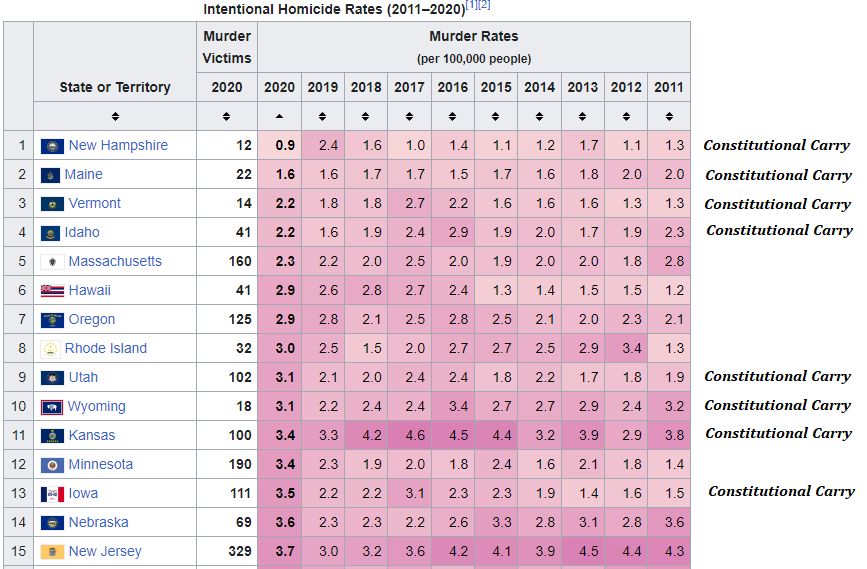Sort table by 2015 murder rate

pos(495,116)
